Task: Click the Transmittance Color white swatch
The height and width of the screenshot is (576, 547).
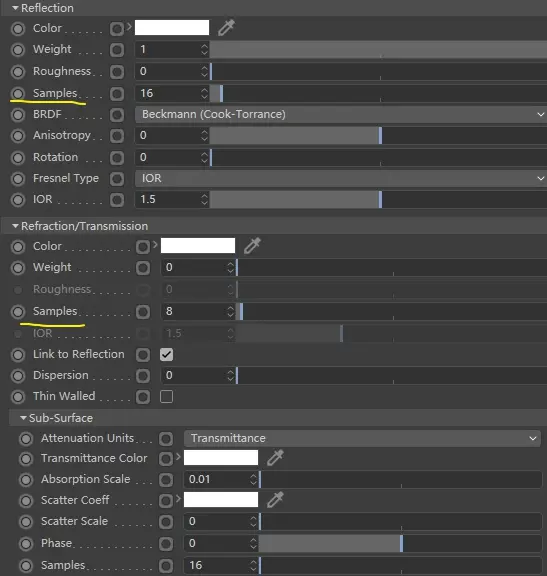Action: pyautogui.click(x=221, y=458)
